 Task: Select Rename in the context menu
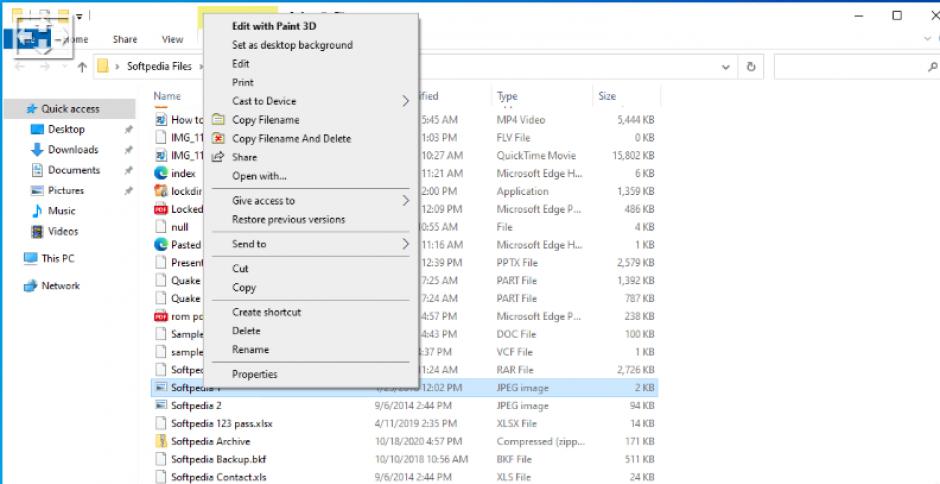[x=250, y=350]
